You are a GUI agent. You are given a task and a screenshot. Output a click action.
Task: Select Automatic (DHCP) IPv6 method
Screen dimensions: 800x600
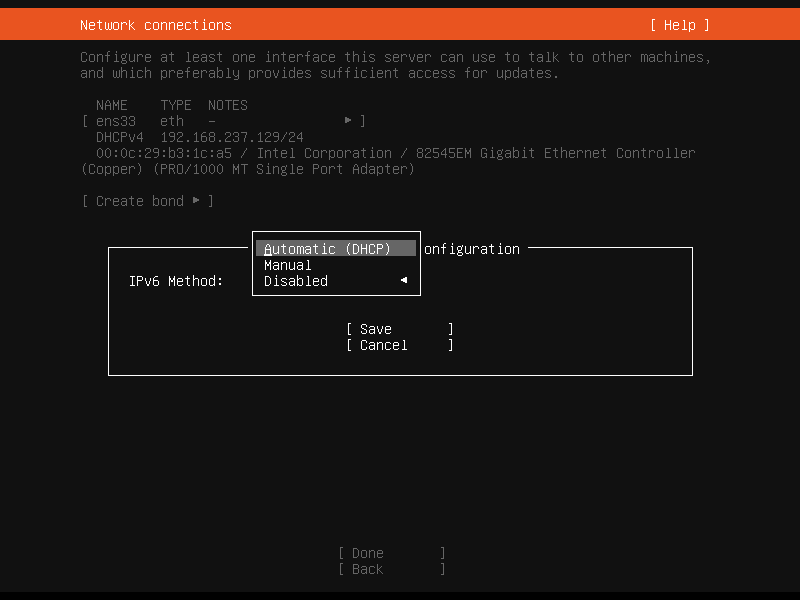tap(336, 248)
